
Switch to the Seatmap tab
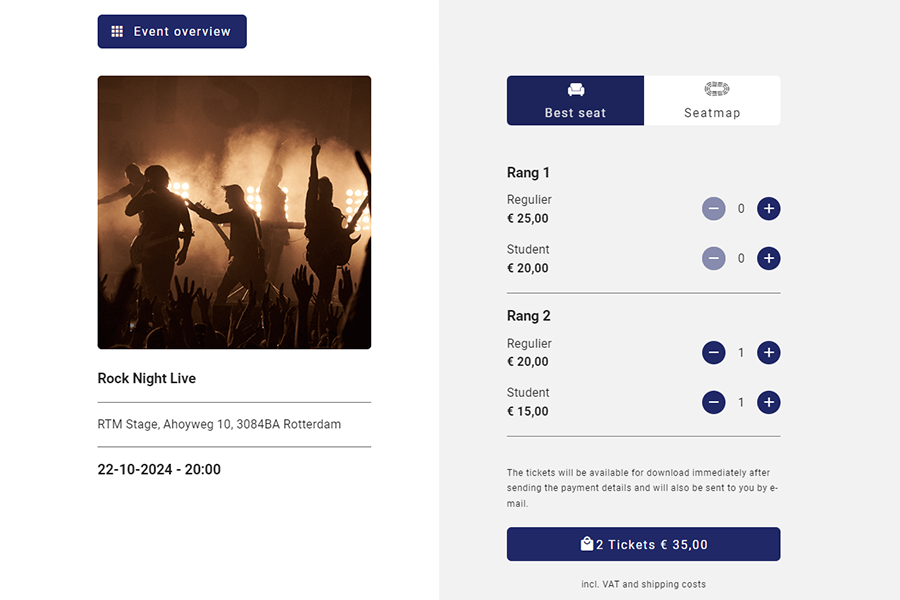point(712,101)
